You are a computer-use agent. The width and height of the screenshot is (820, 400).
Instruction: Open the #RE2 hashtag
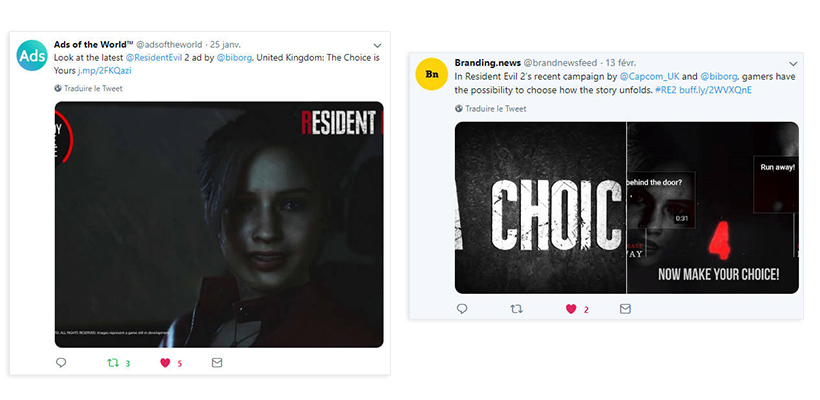pyautogui.click(x=666, y=90)
